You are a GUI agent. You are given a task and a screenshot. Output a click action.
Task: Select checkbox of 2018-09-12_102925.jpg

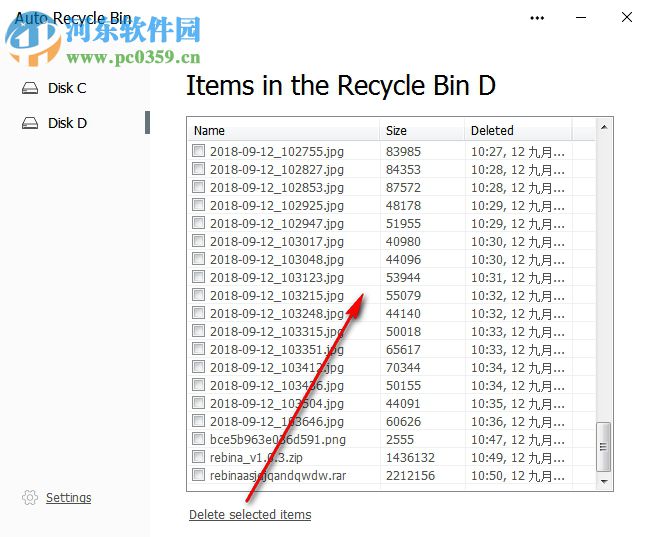coord(199,205)
